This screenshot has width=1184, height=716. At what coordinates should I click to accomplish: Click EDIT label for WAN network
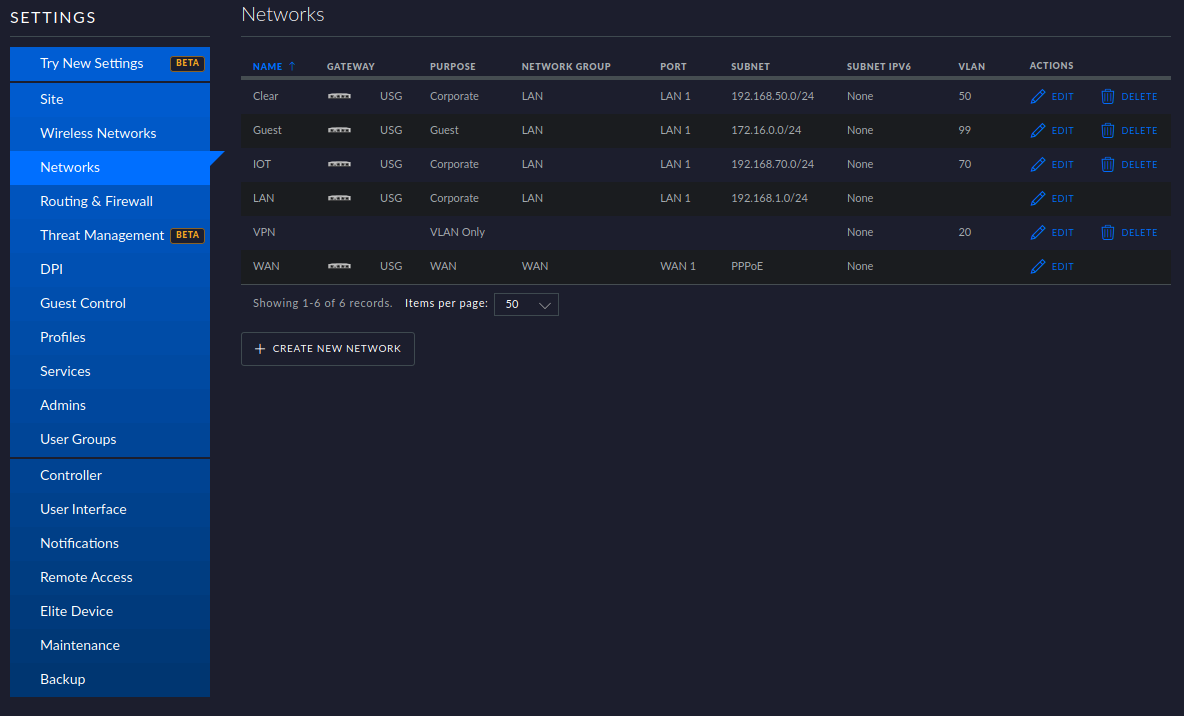[1062, 267]
